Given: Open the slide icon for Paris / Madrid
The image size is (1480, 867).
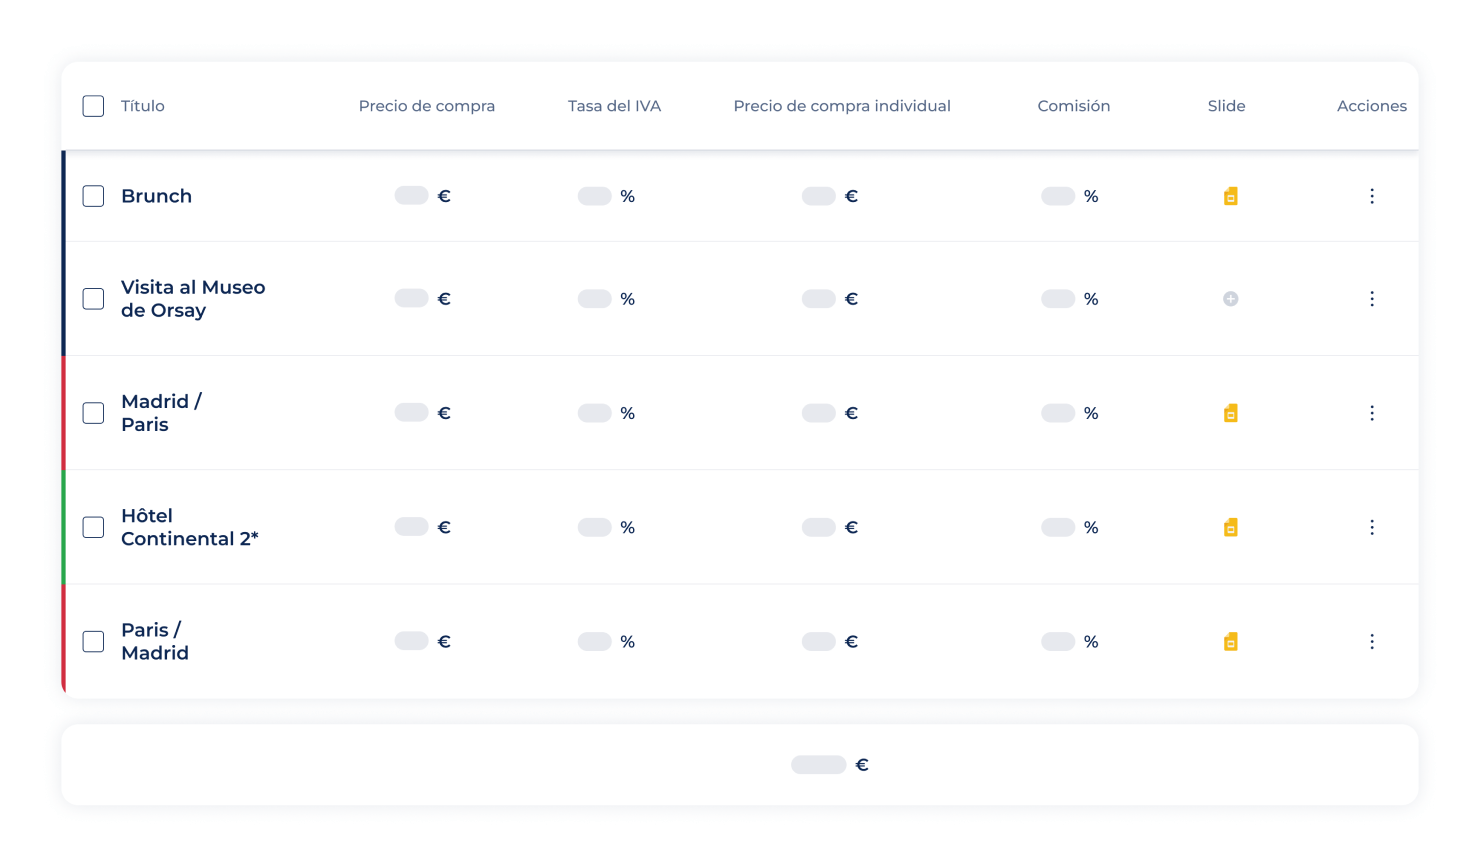Looking at the screenshot, I should (x=1230, y=641).
